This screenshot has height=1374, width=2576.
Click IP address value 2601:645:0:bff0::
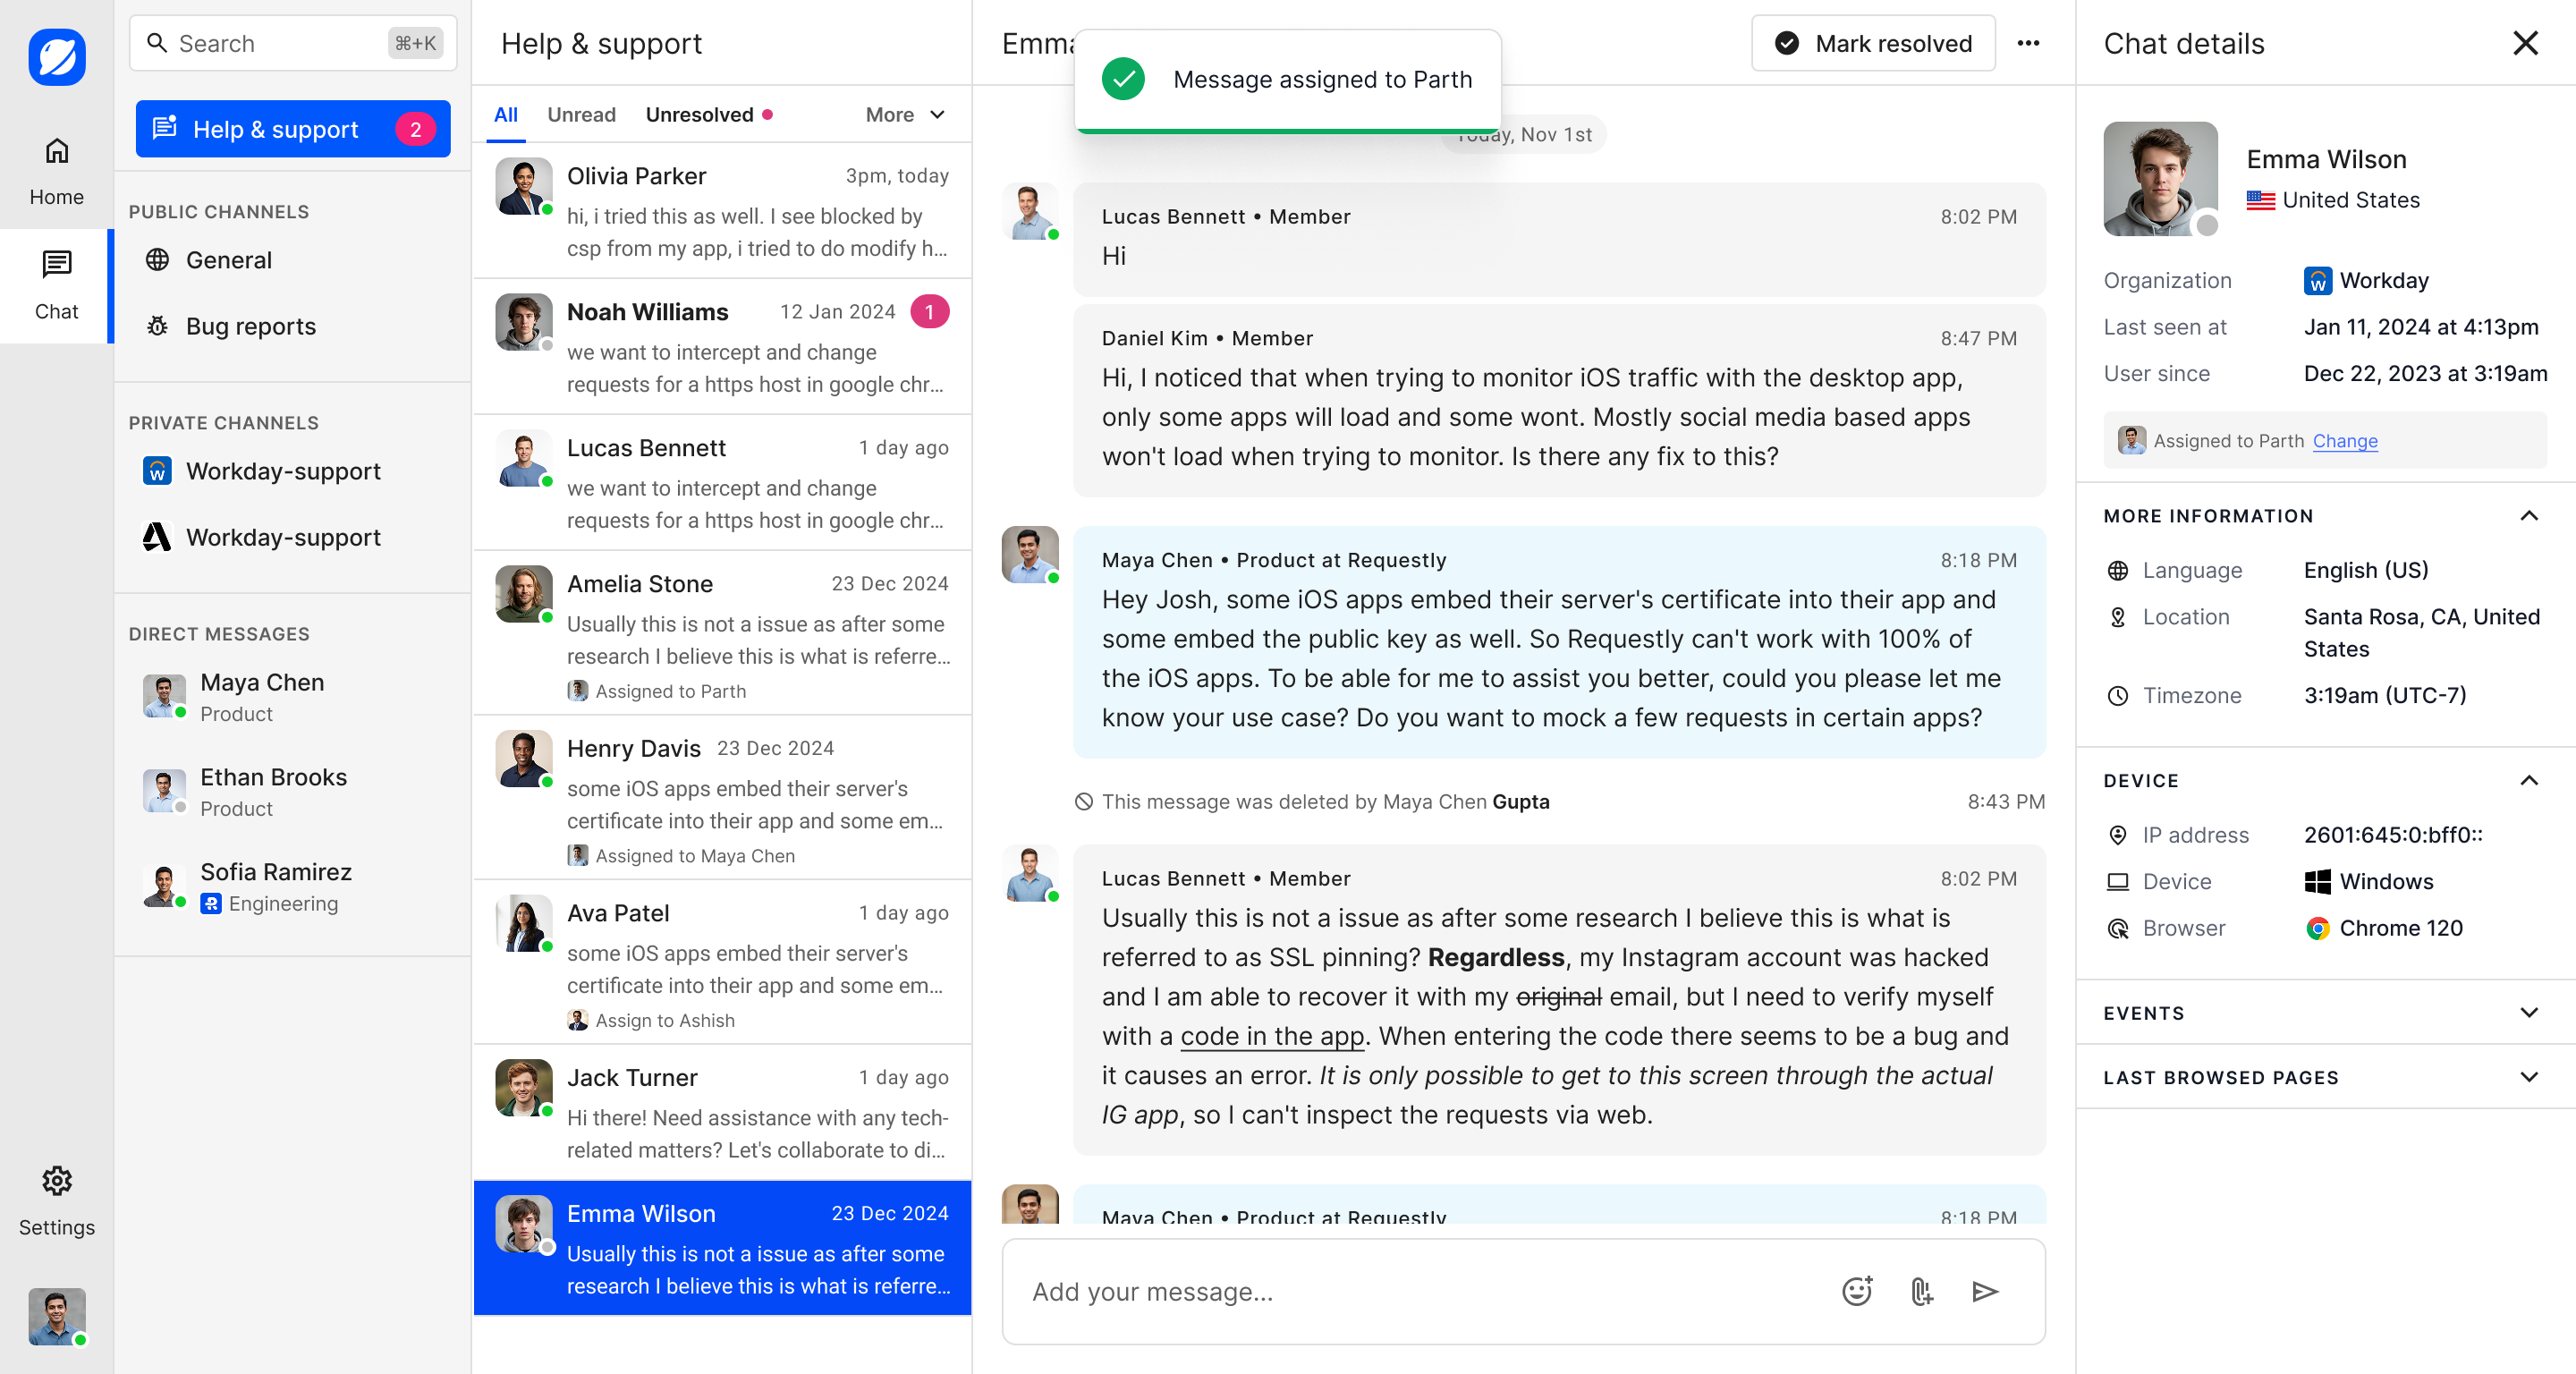(2393, 835)
